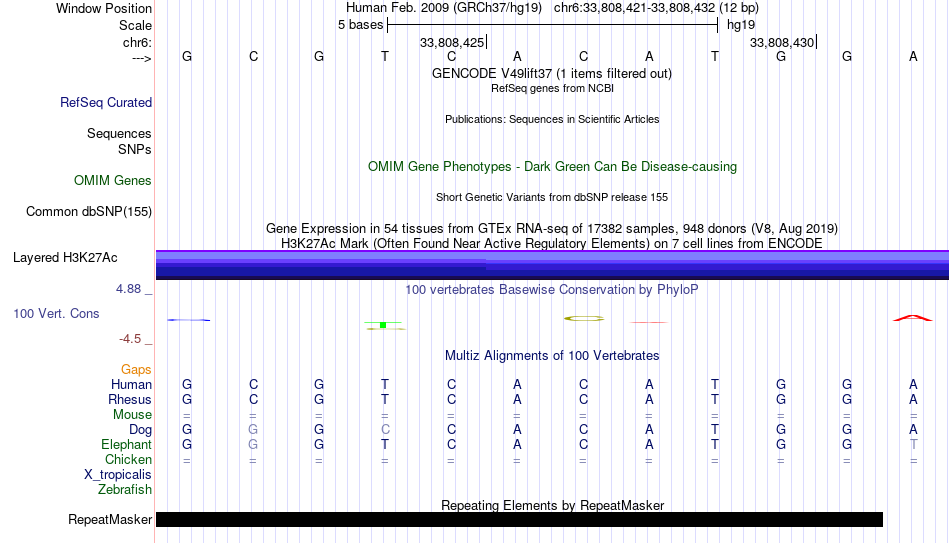Click the Elephant species row label
Viewport: 950px width, 543px height.
click(x=127, y=444)
